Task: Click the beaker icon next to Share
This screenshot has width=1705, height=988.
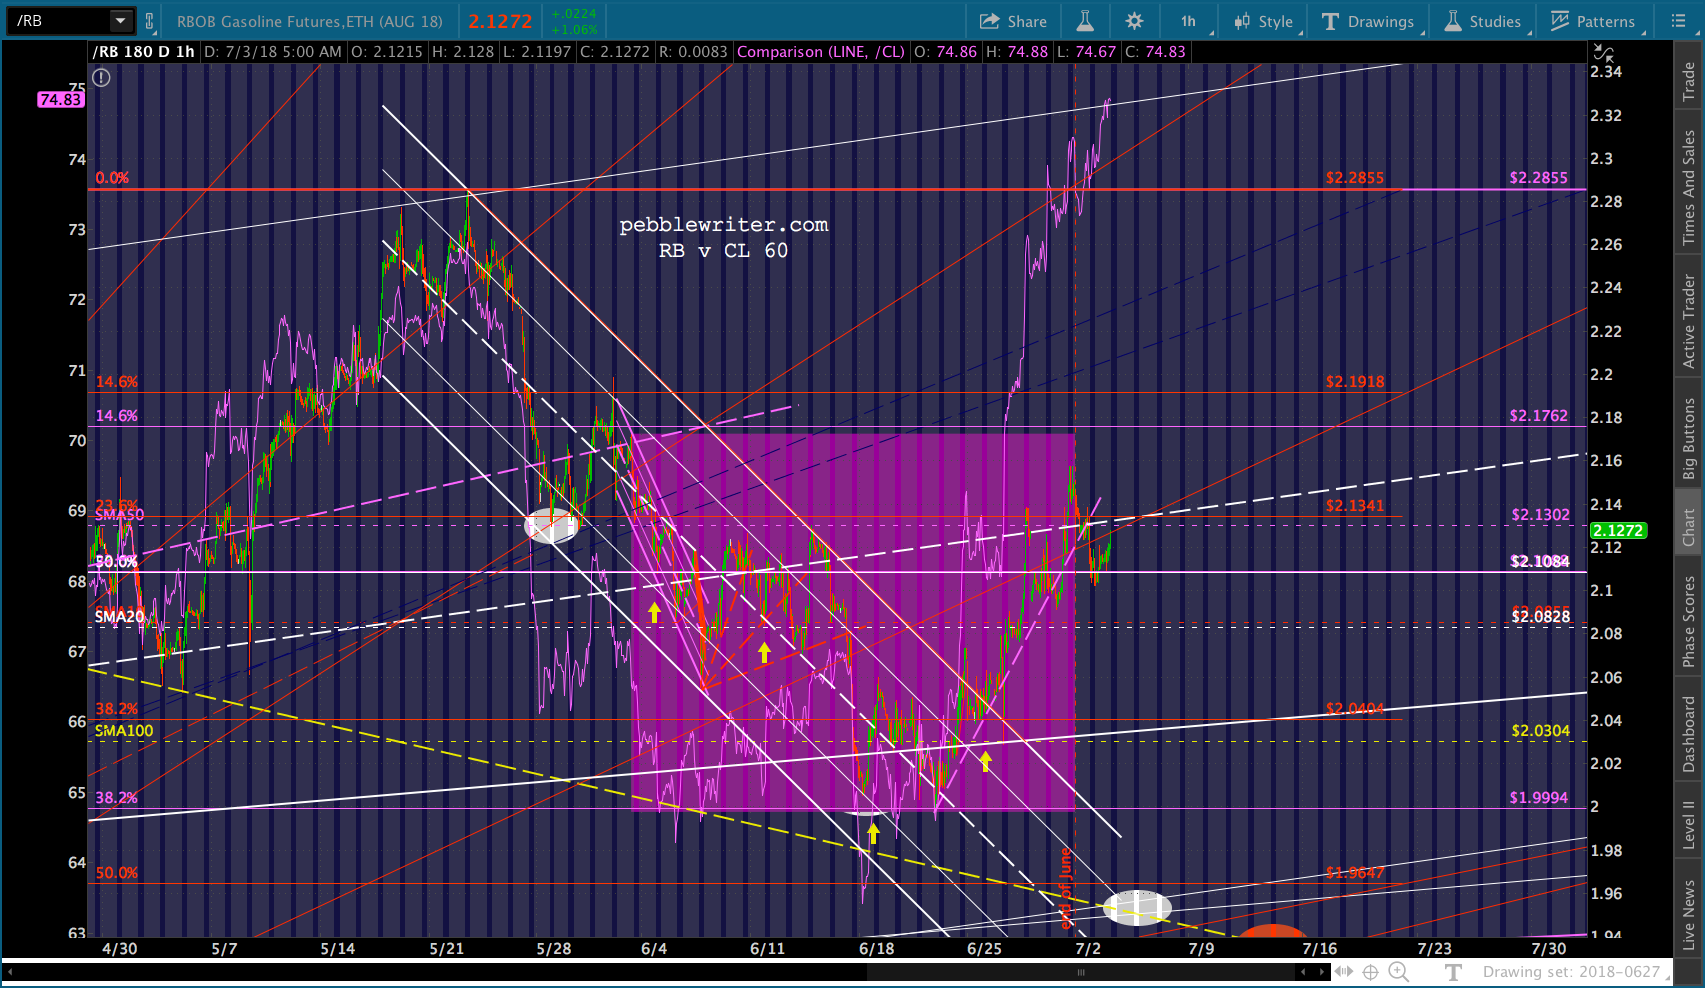Action: tap(1085, 21)
